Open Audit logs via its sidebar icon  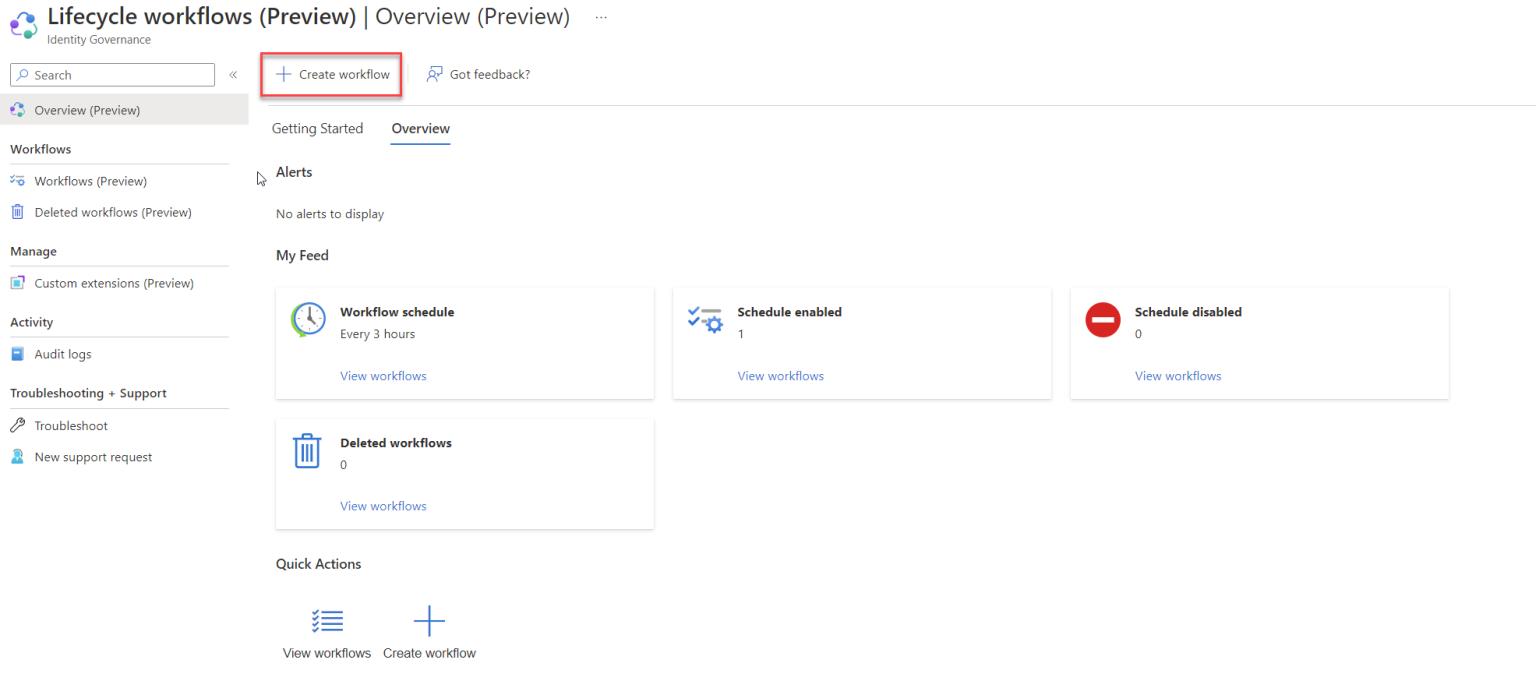pyautogui.click(x=17, y=353)
